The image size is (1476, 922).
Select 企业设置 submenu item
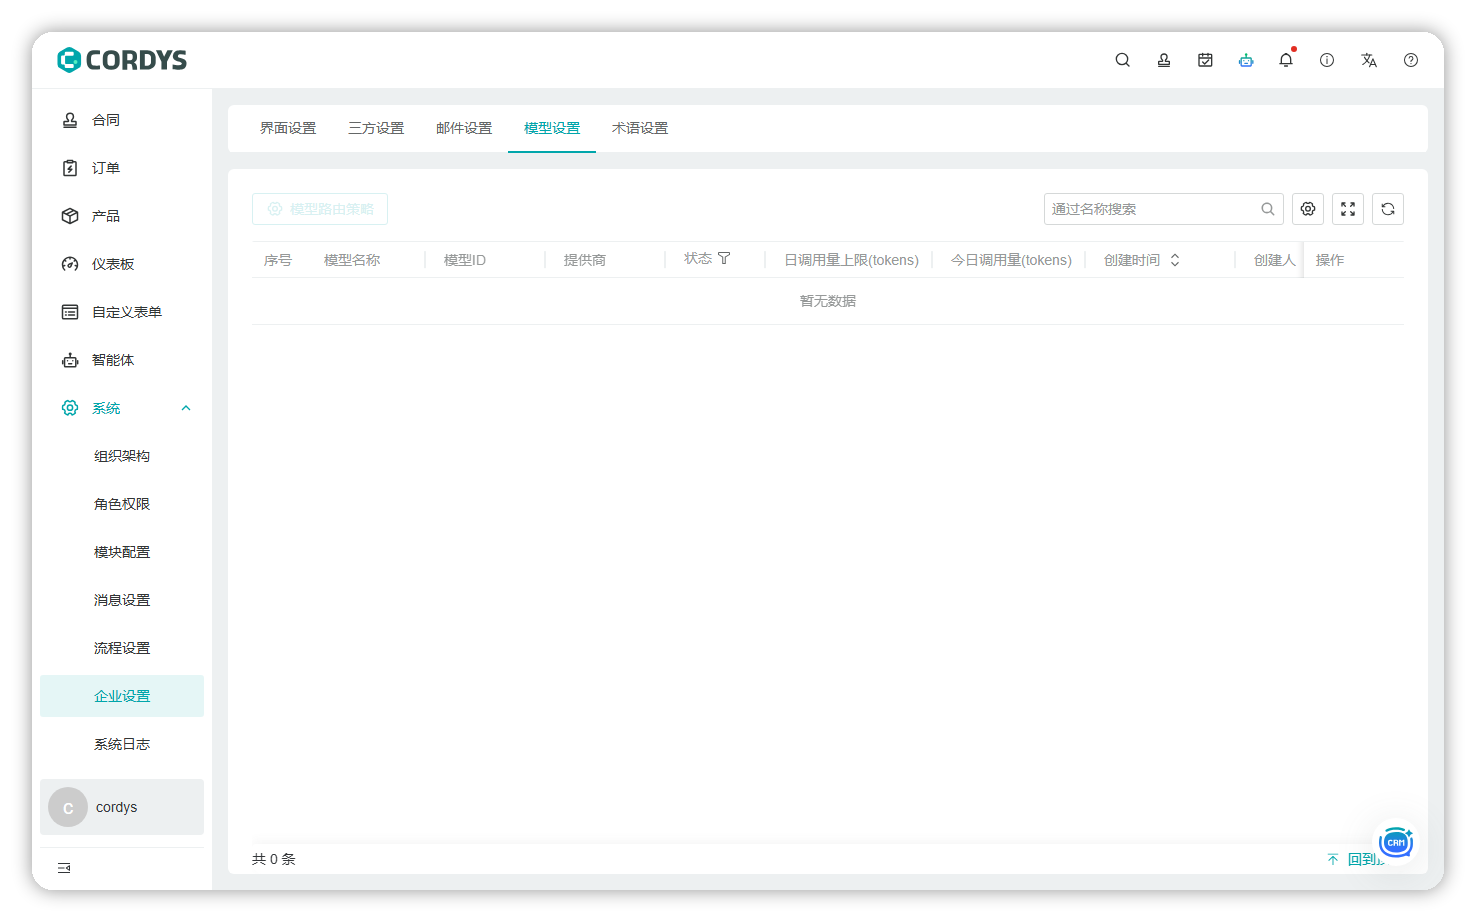pyautogui.click(x=122, y=696)
